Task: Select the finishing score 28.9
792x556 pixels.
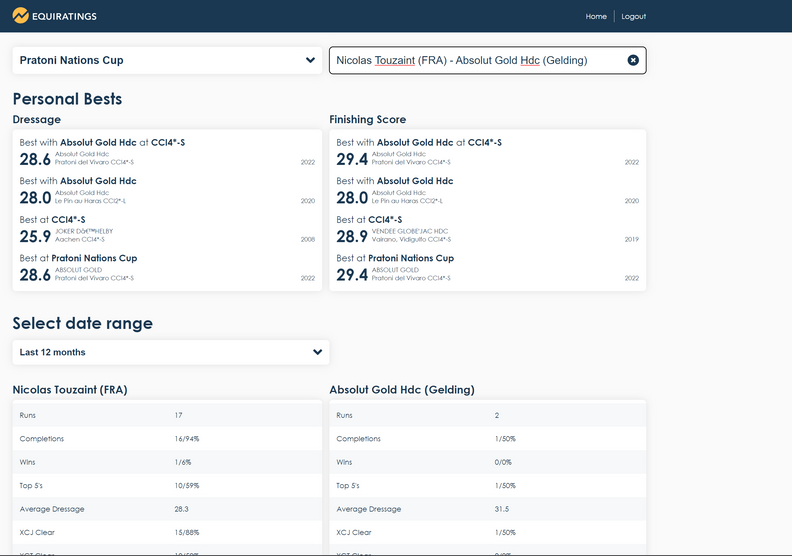Action: coord(352,236)
